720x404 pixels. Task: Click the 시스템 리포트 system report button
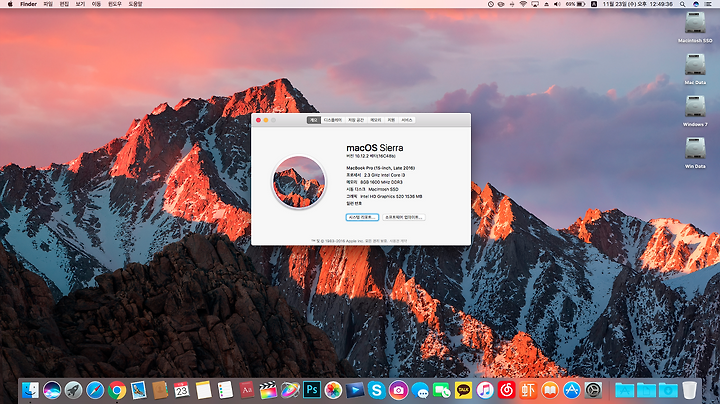click(362, 217)
